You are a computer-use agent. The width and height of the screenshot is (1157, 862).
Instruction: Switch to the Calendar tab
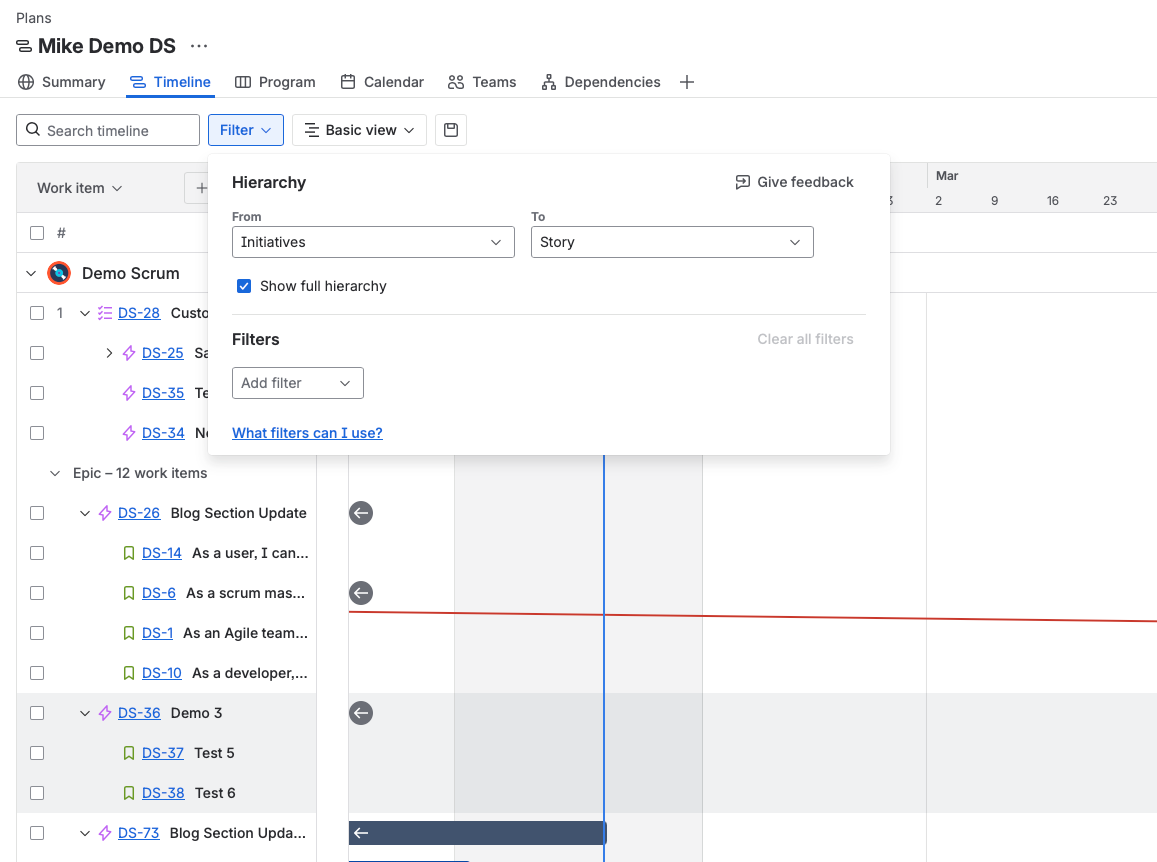[x=382, y=82]
